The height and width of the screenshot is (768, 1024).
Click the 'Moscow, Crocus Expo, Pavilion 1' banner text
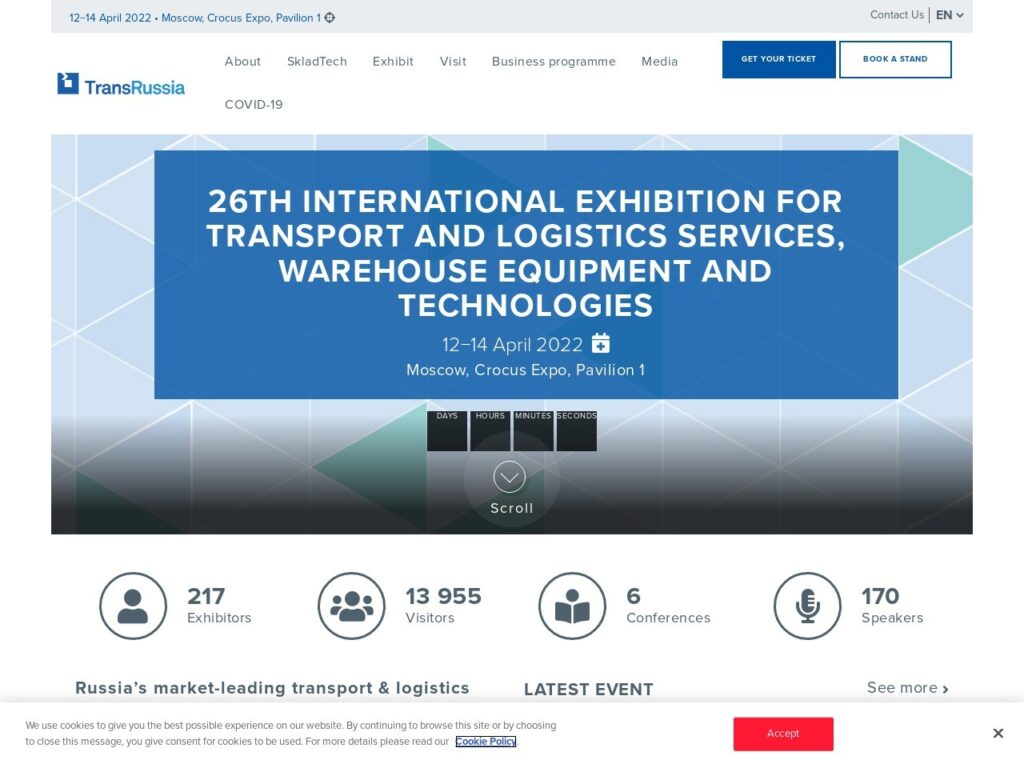coord(526,370)
